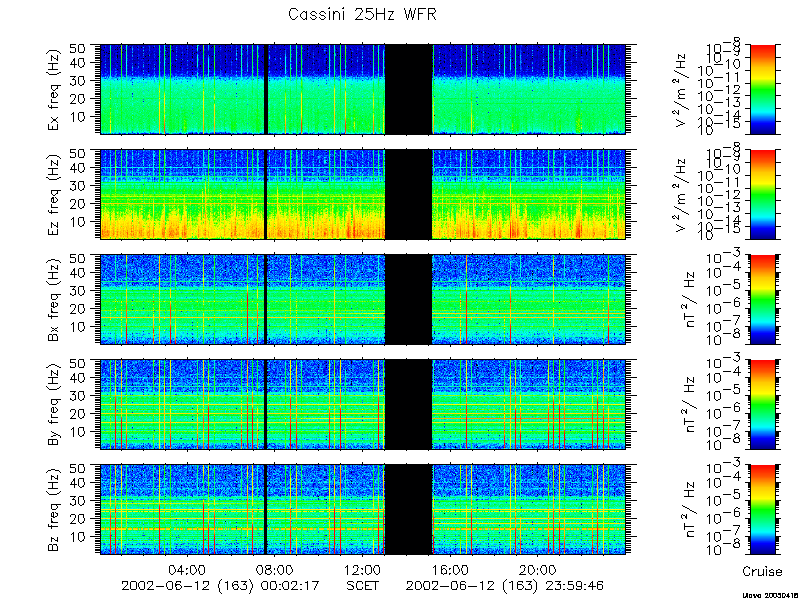Click the Bz spectrogram color bar
800x600 pixels.
762,509
